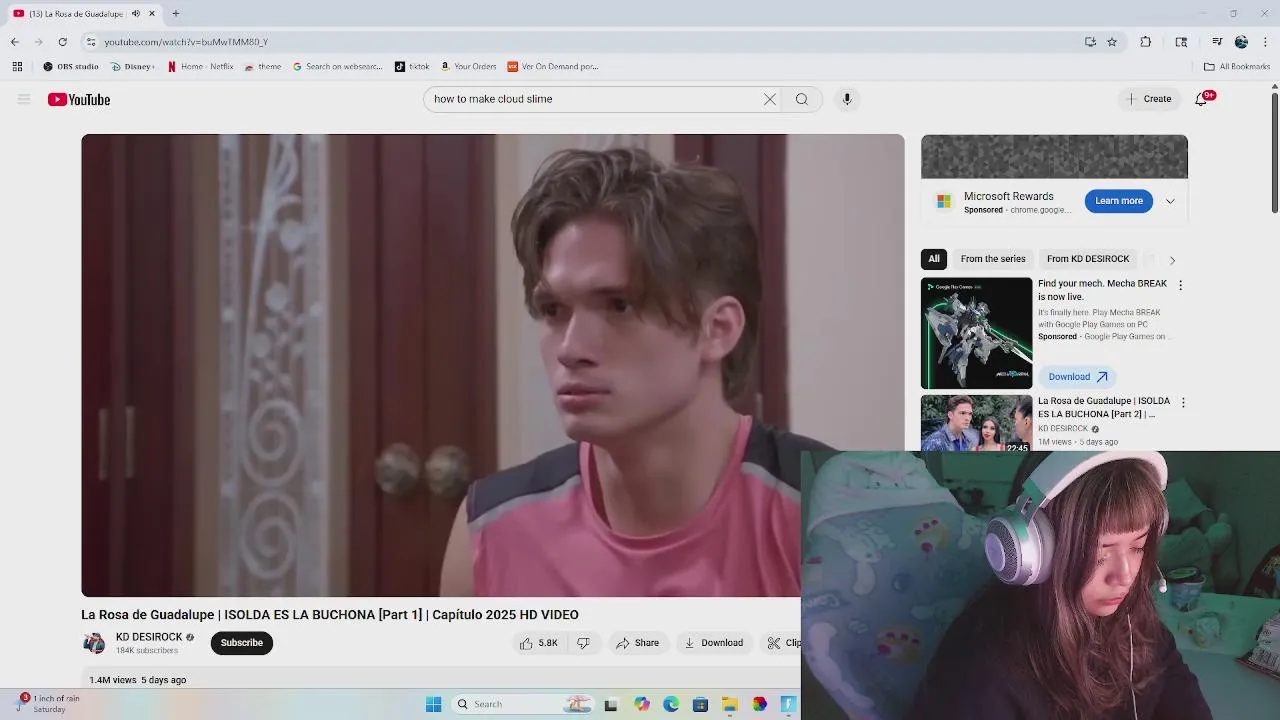Click the Share button
The image size is (1280, 720).
(638, 643)
